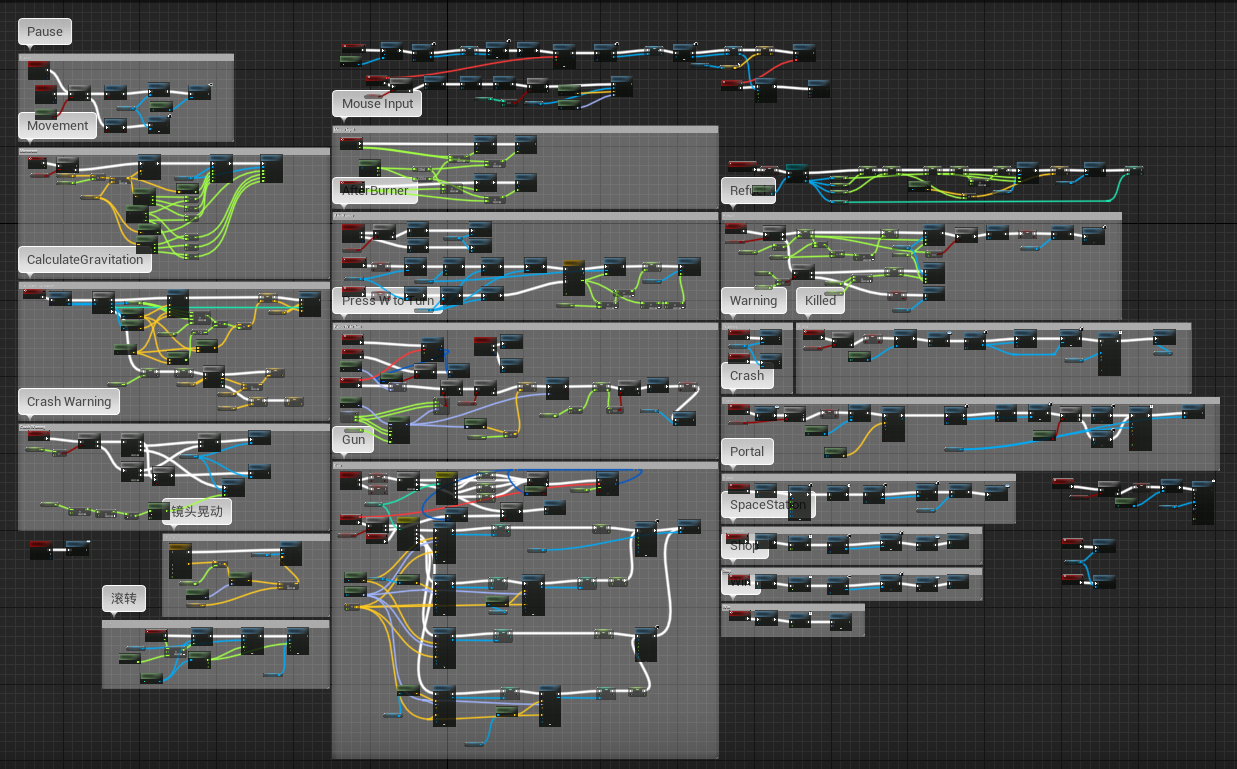Select the Shop comment label
The width and height of the screenshot is (1237, 769).
744,546
